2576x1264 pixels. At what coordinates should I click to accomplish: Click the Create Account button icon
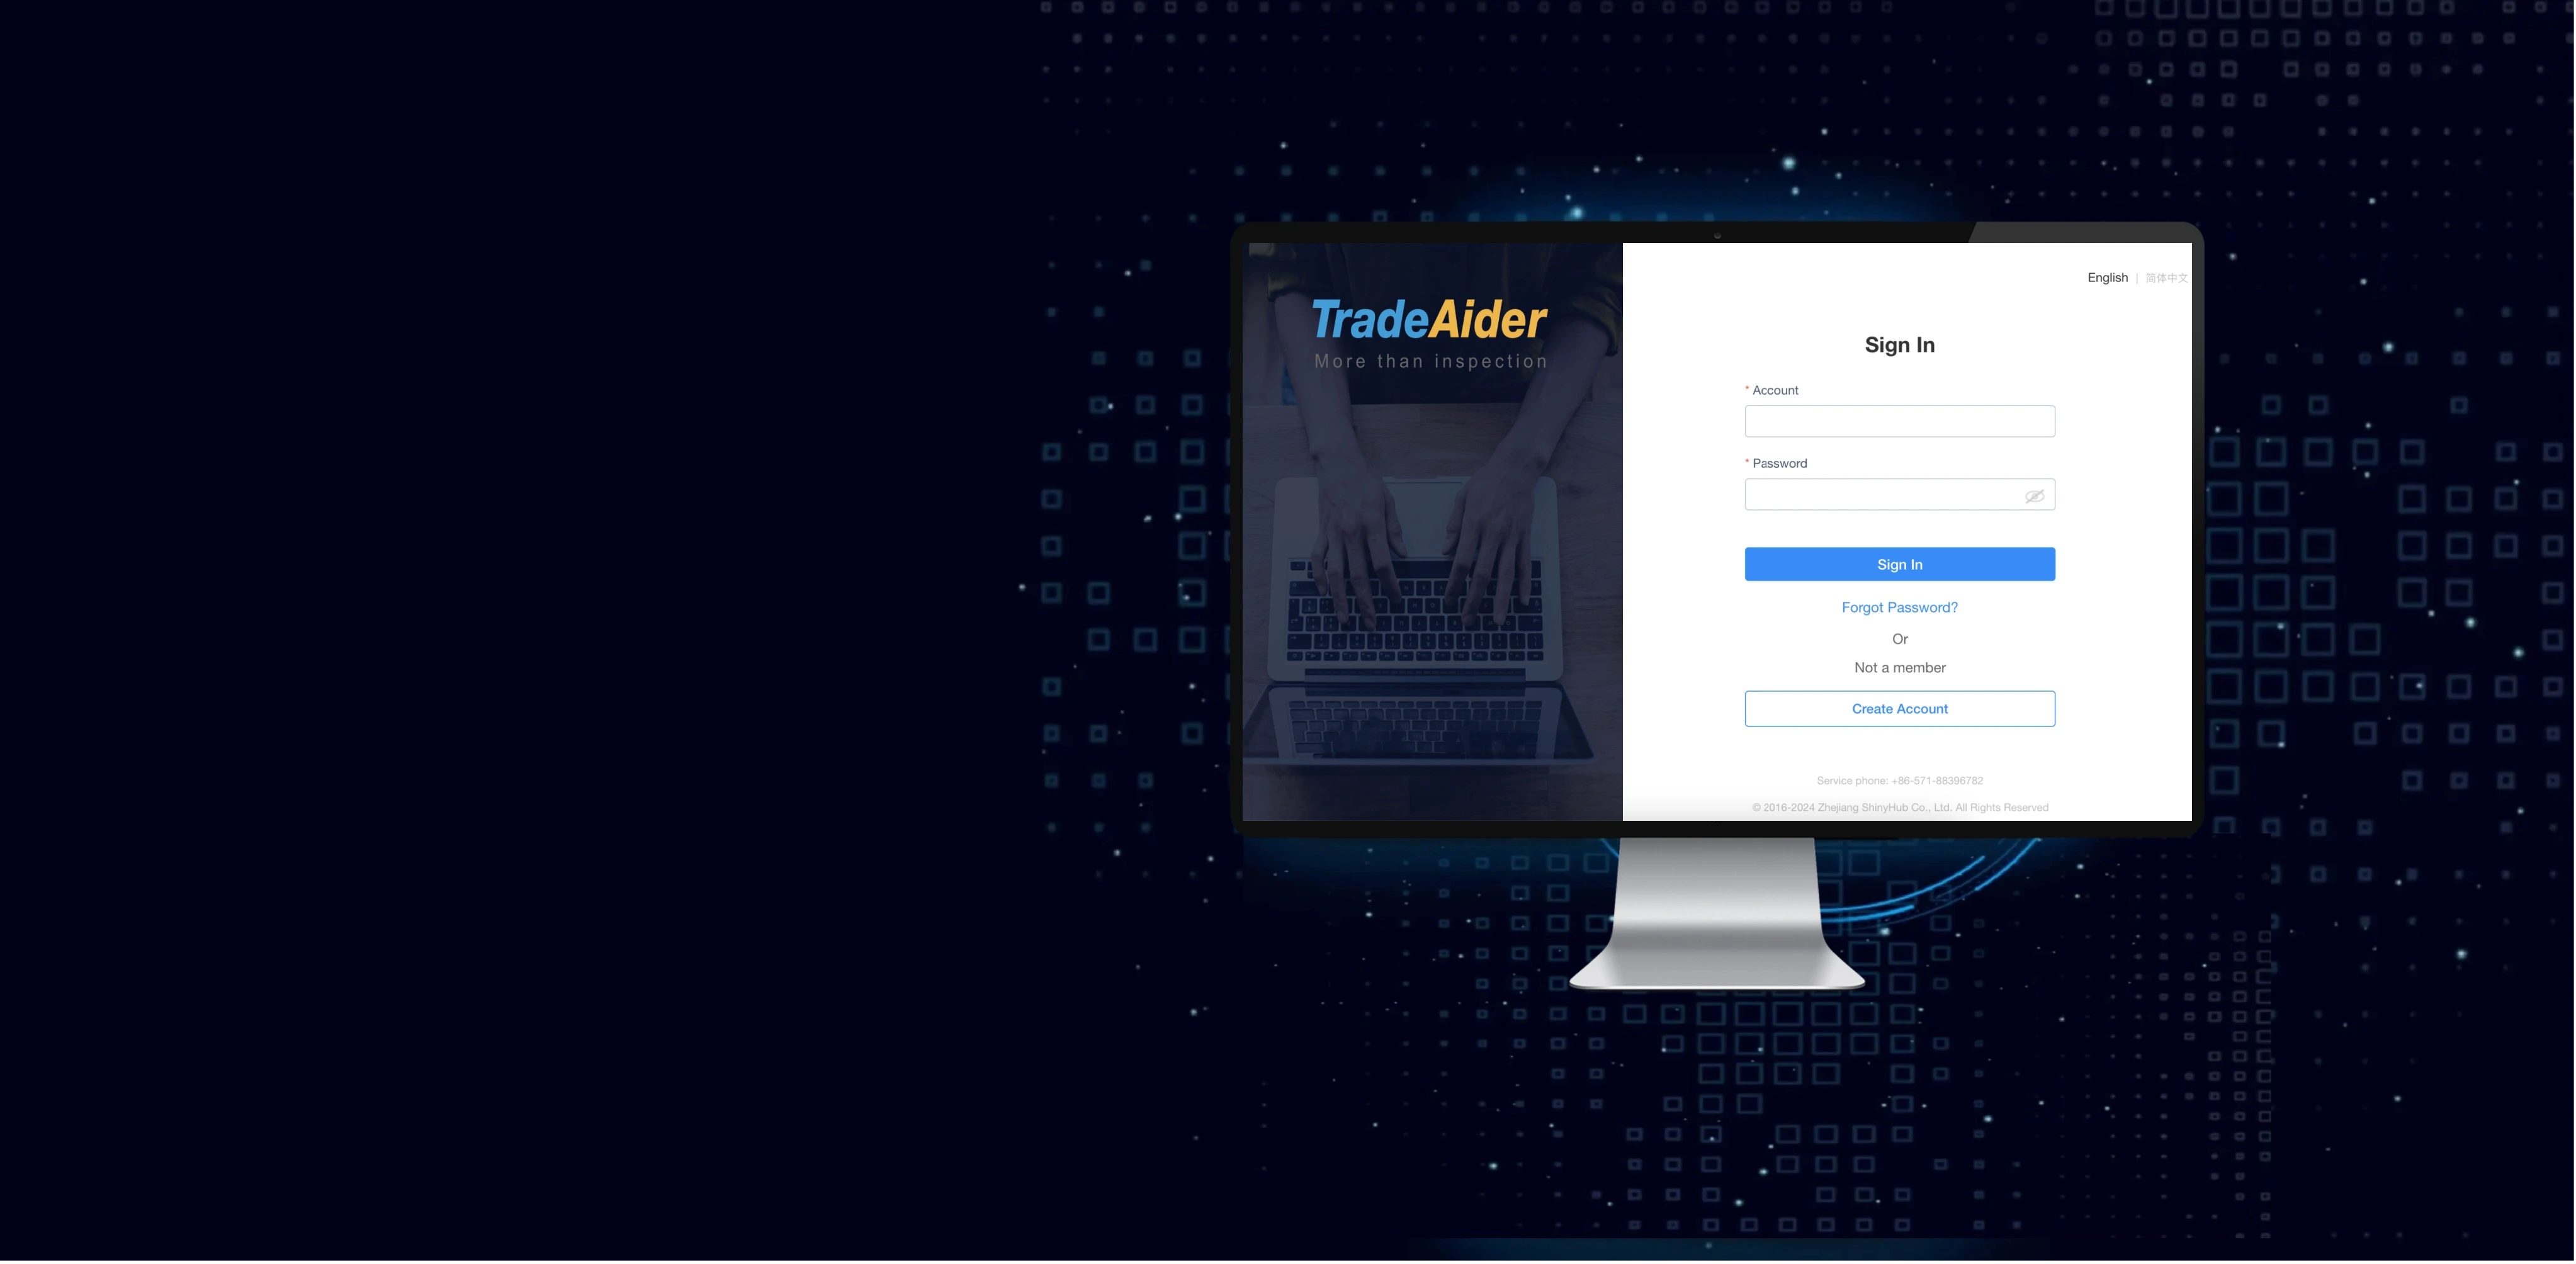1899,707
